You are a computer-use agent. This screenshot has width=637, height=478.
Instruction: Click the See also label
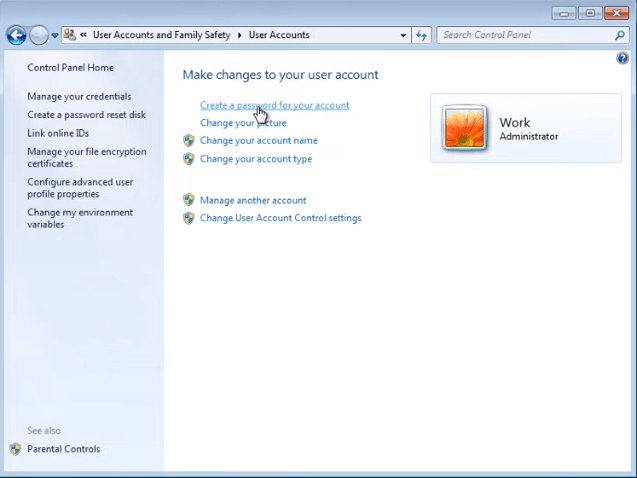(x=44, y=430)
